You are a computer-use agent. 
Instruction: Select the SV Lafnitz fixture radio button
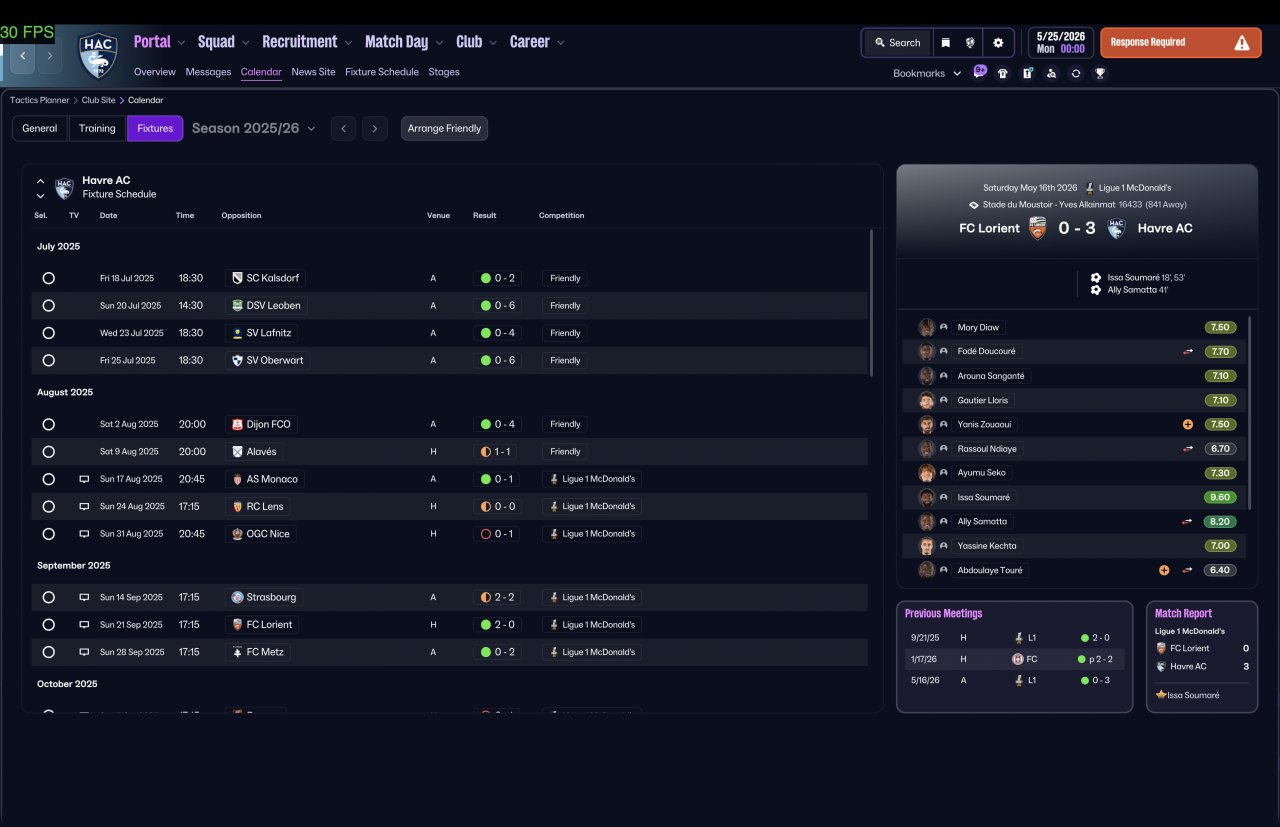pos(48,333)
